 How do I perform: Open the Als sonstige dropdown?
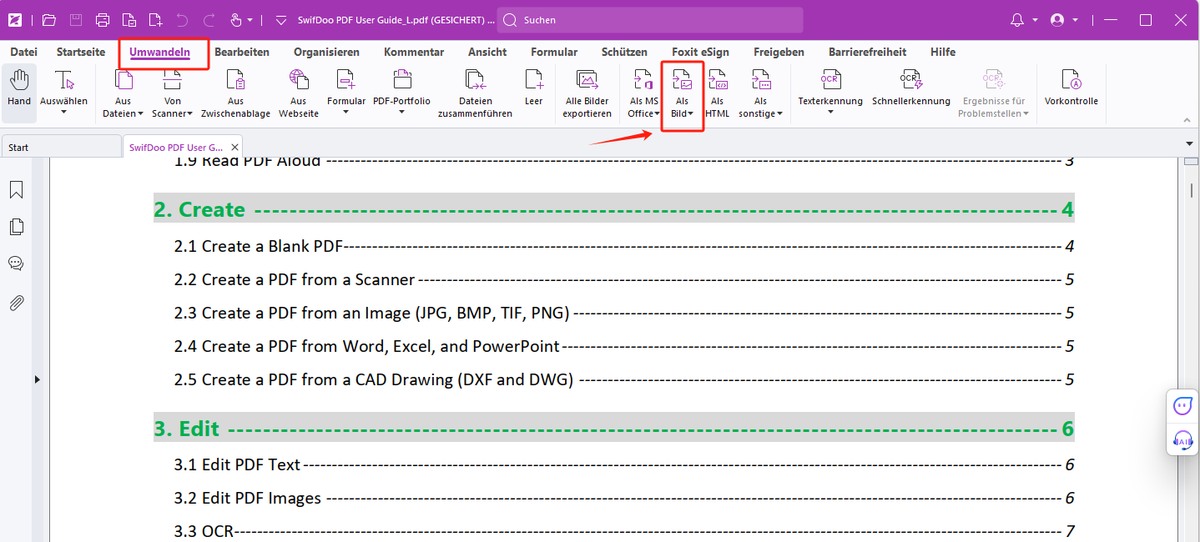pos(780,114)
